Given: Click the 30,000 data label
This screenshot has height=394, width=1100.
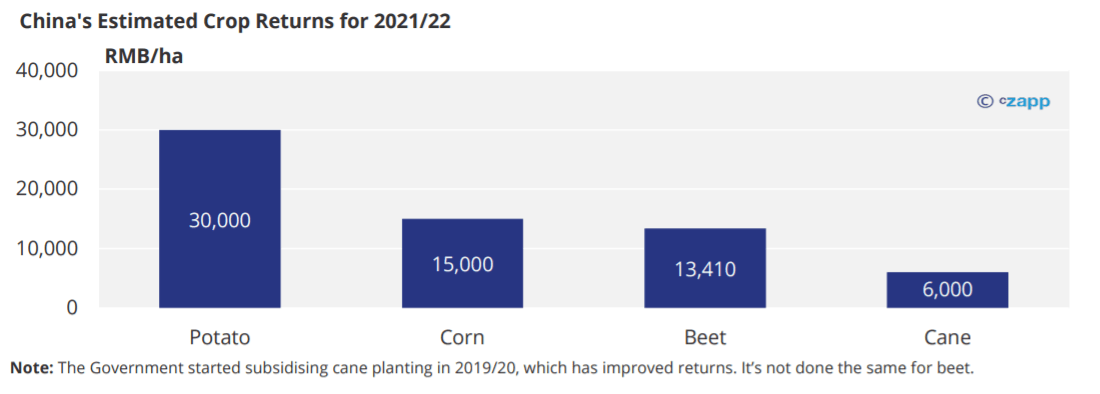Looking at the screenshot, I should point(220,220).
